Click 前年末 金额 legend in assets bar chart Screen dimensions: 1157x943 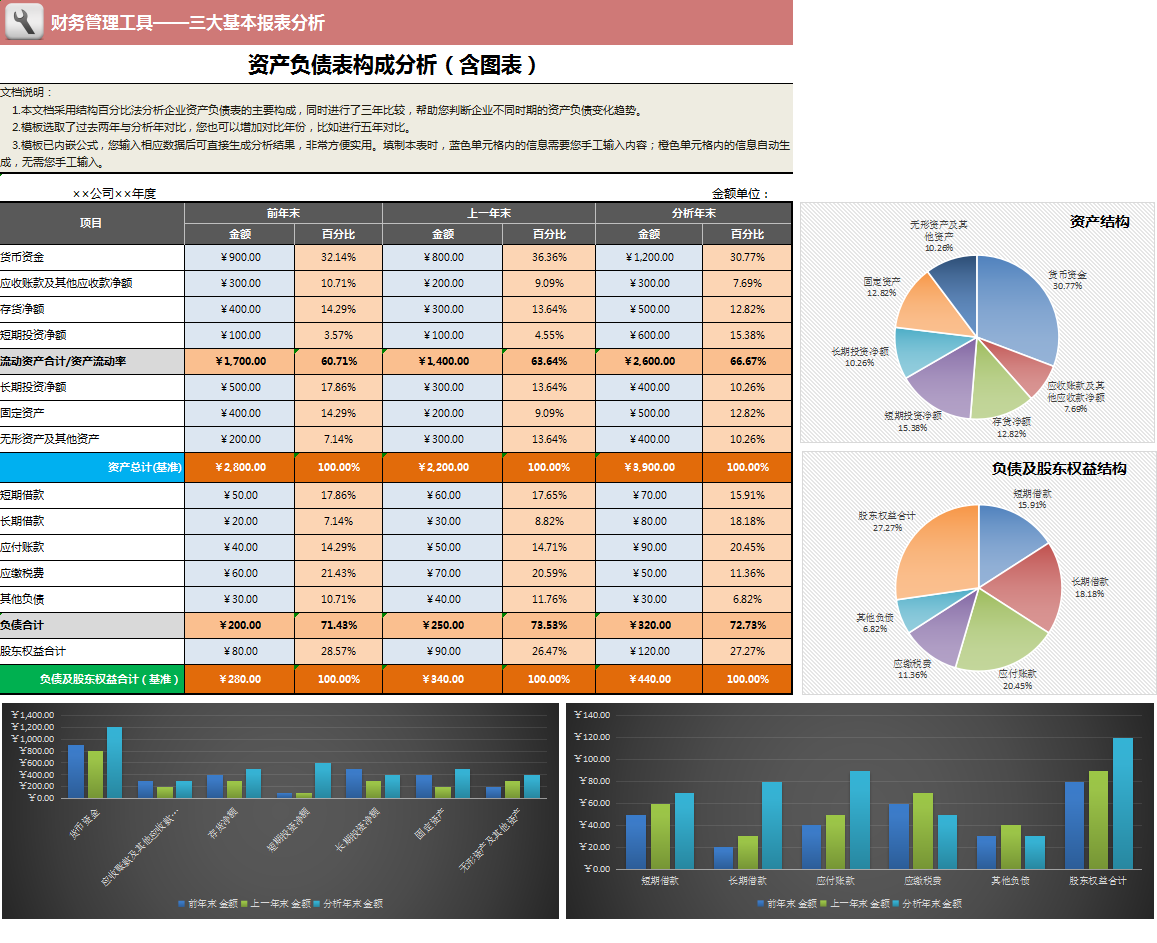208,903
